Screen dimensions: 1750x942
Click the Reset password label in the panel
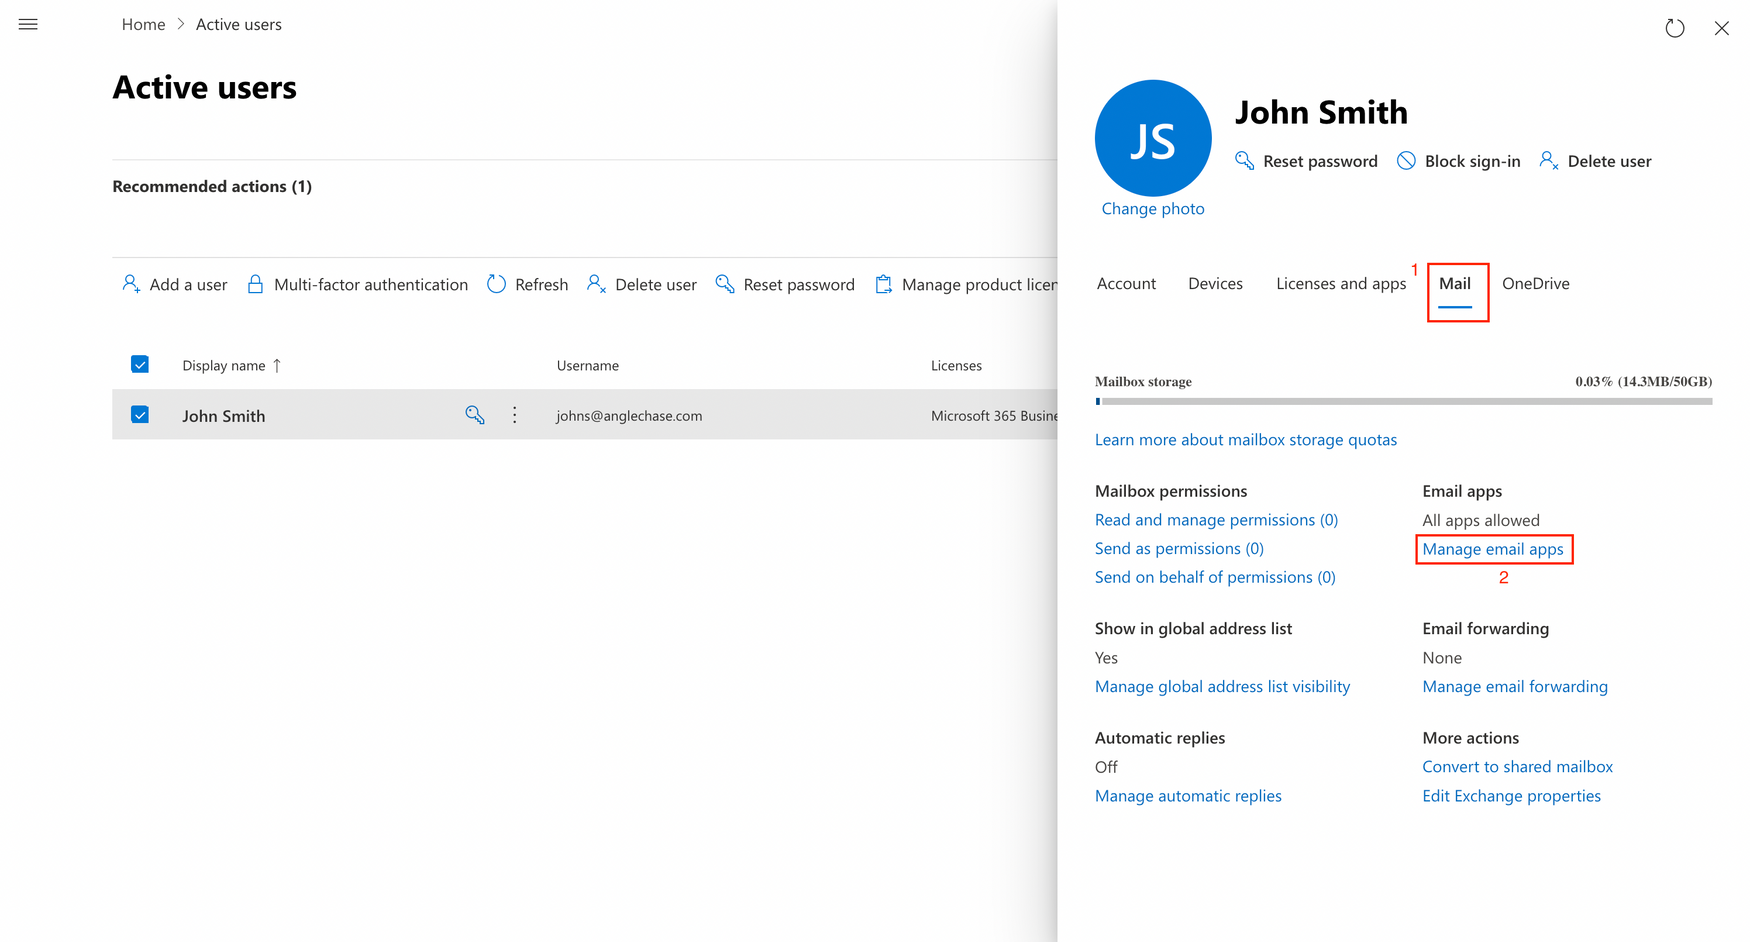point(1320,161)
